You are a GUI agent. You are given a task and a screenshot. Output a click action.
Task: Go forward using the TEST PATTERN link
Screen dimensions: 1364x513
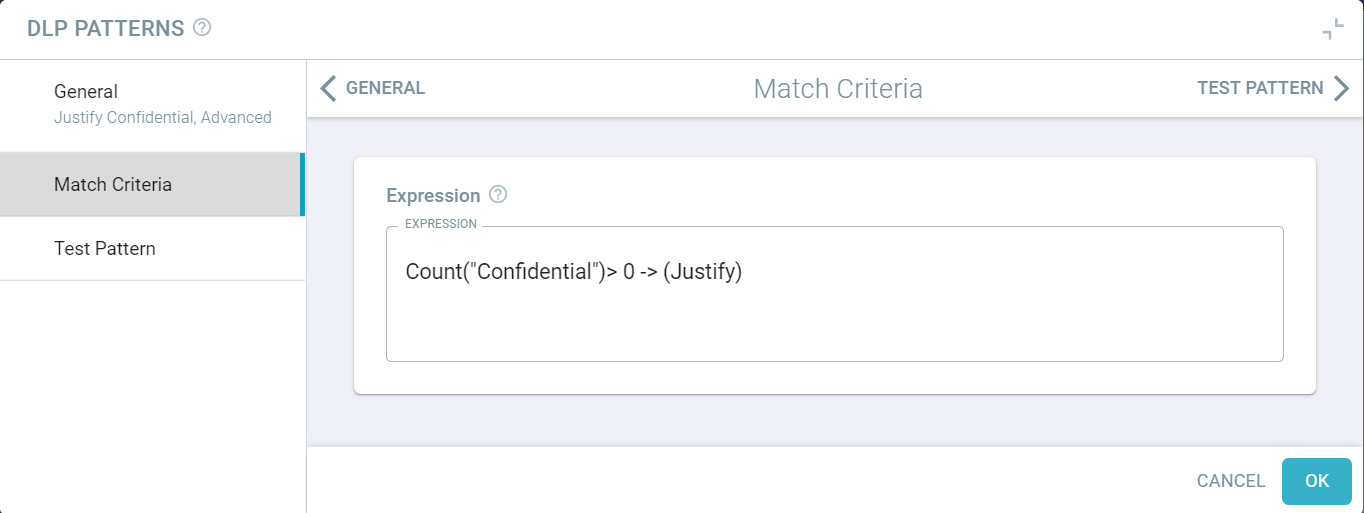coord(1260,88)
